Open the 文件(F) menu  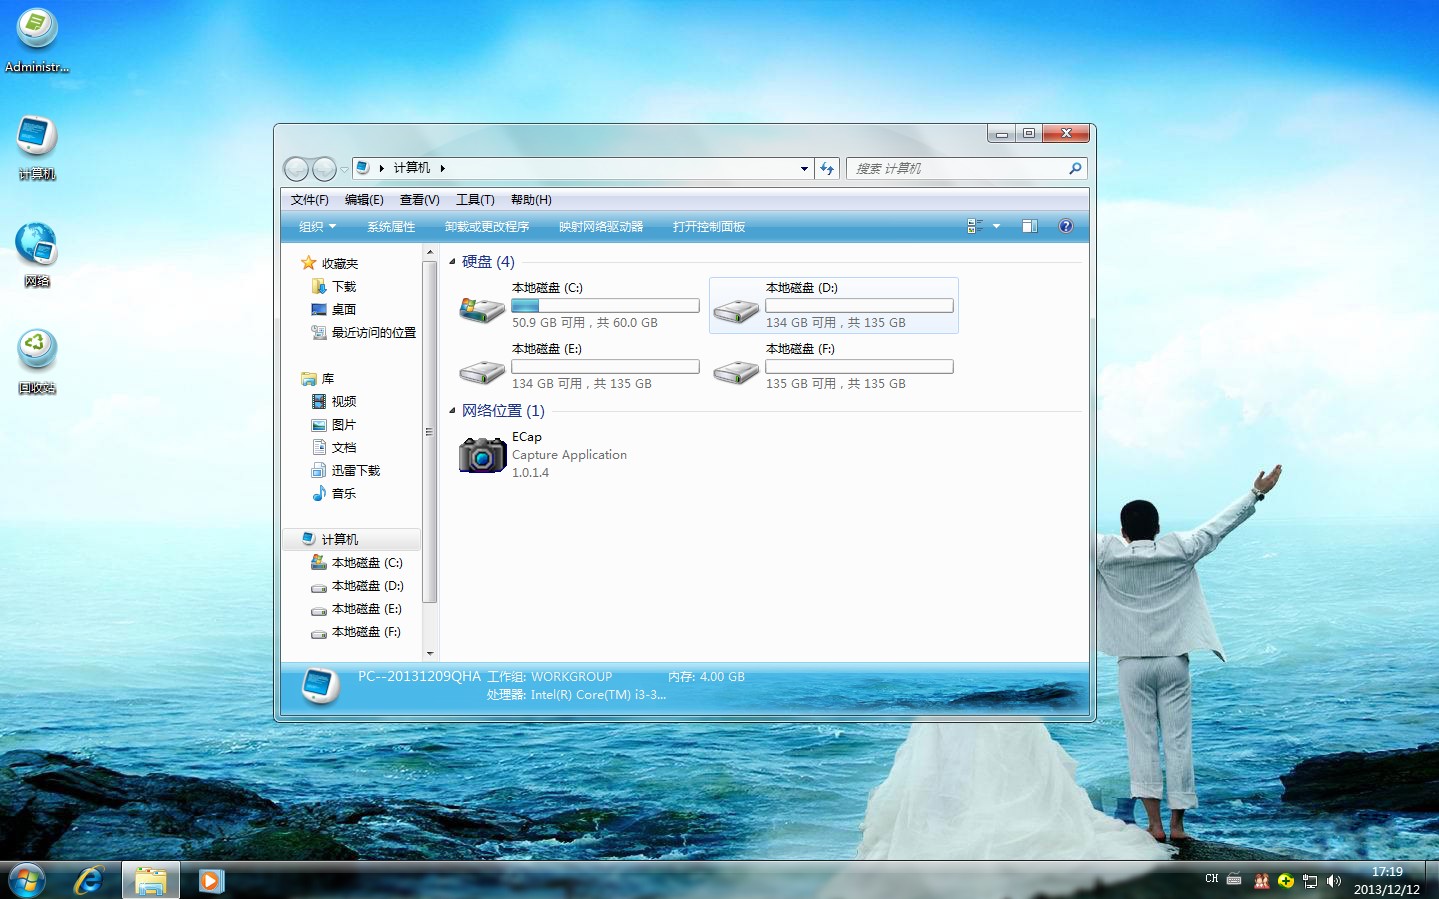tap(309, 200)
